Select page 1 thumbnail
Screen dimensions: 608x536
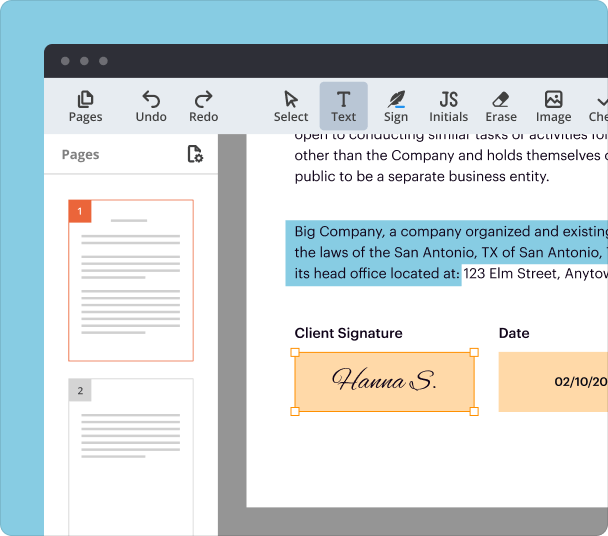tap(131, 281)
